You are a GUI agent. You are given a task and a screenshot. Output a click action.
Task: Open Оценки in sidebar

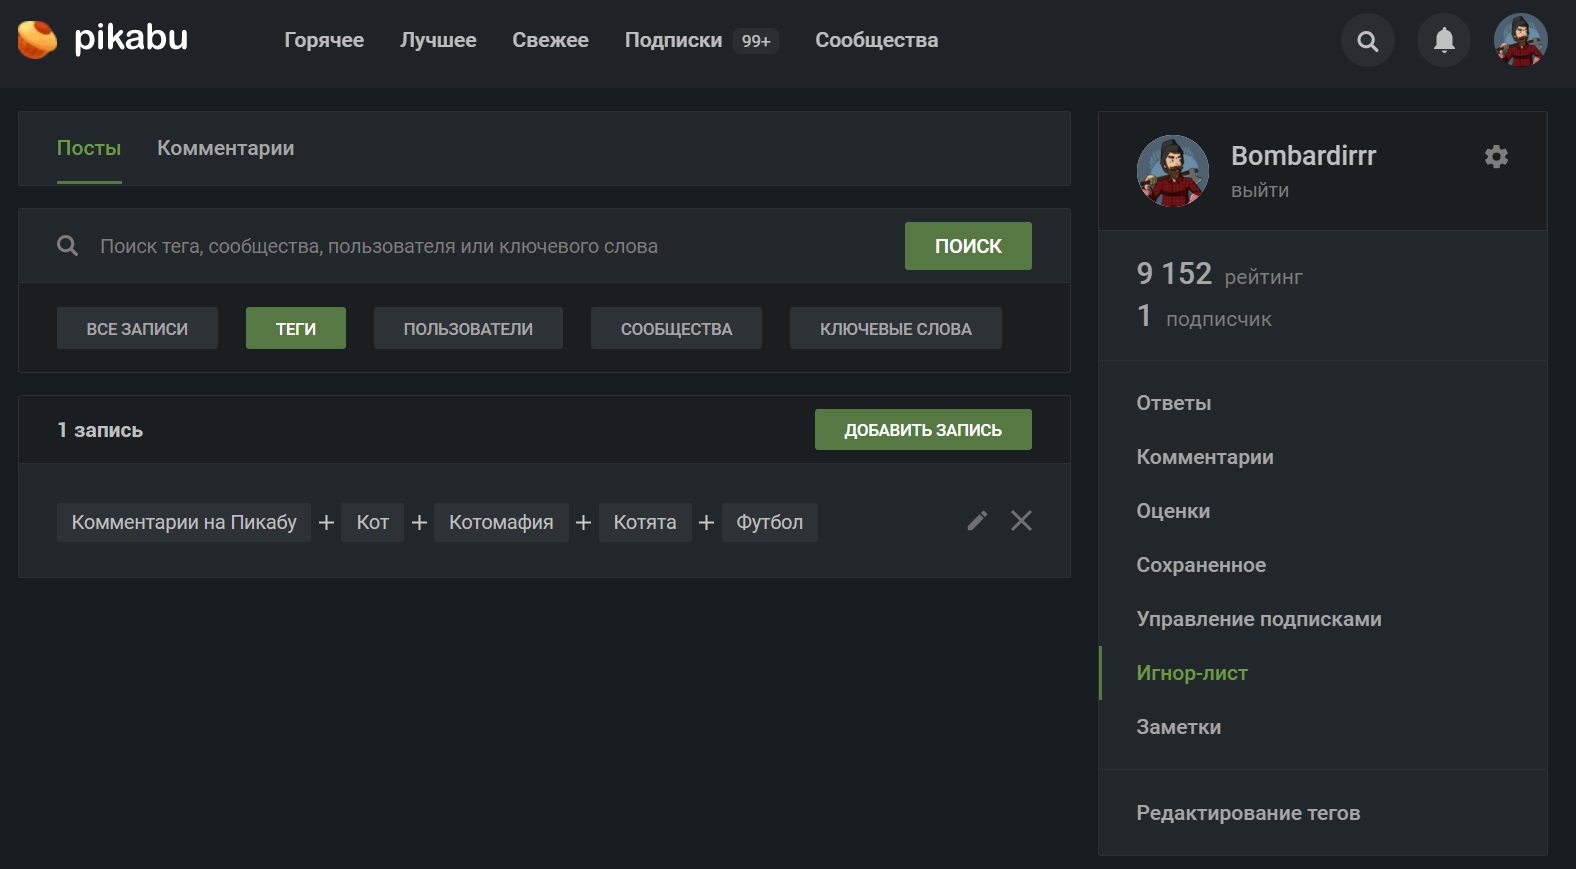pos(1173,511)
